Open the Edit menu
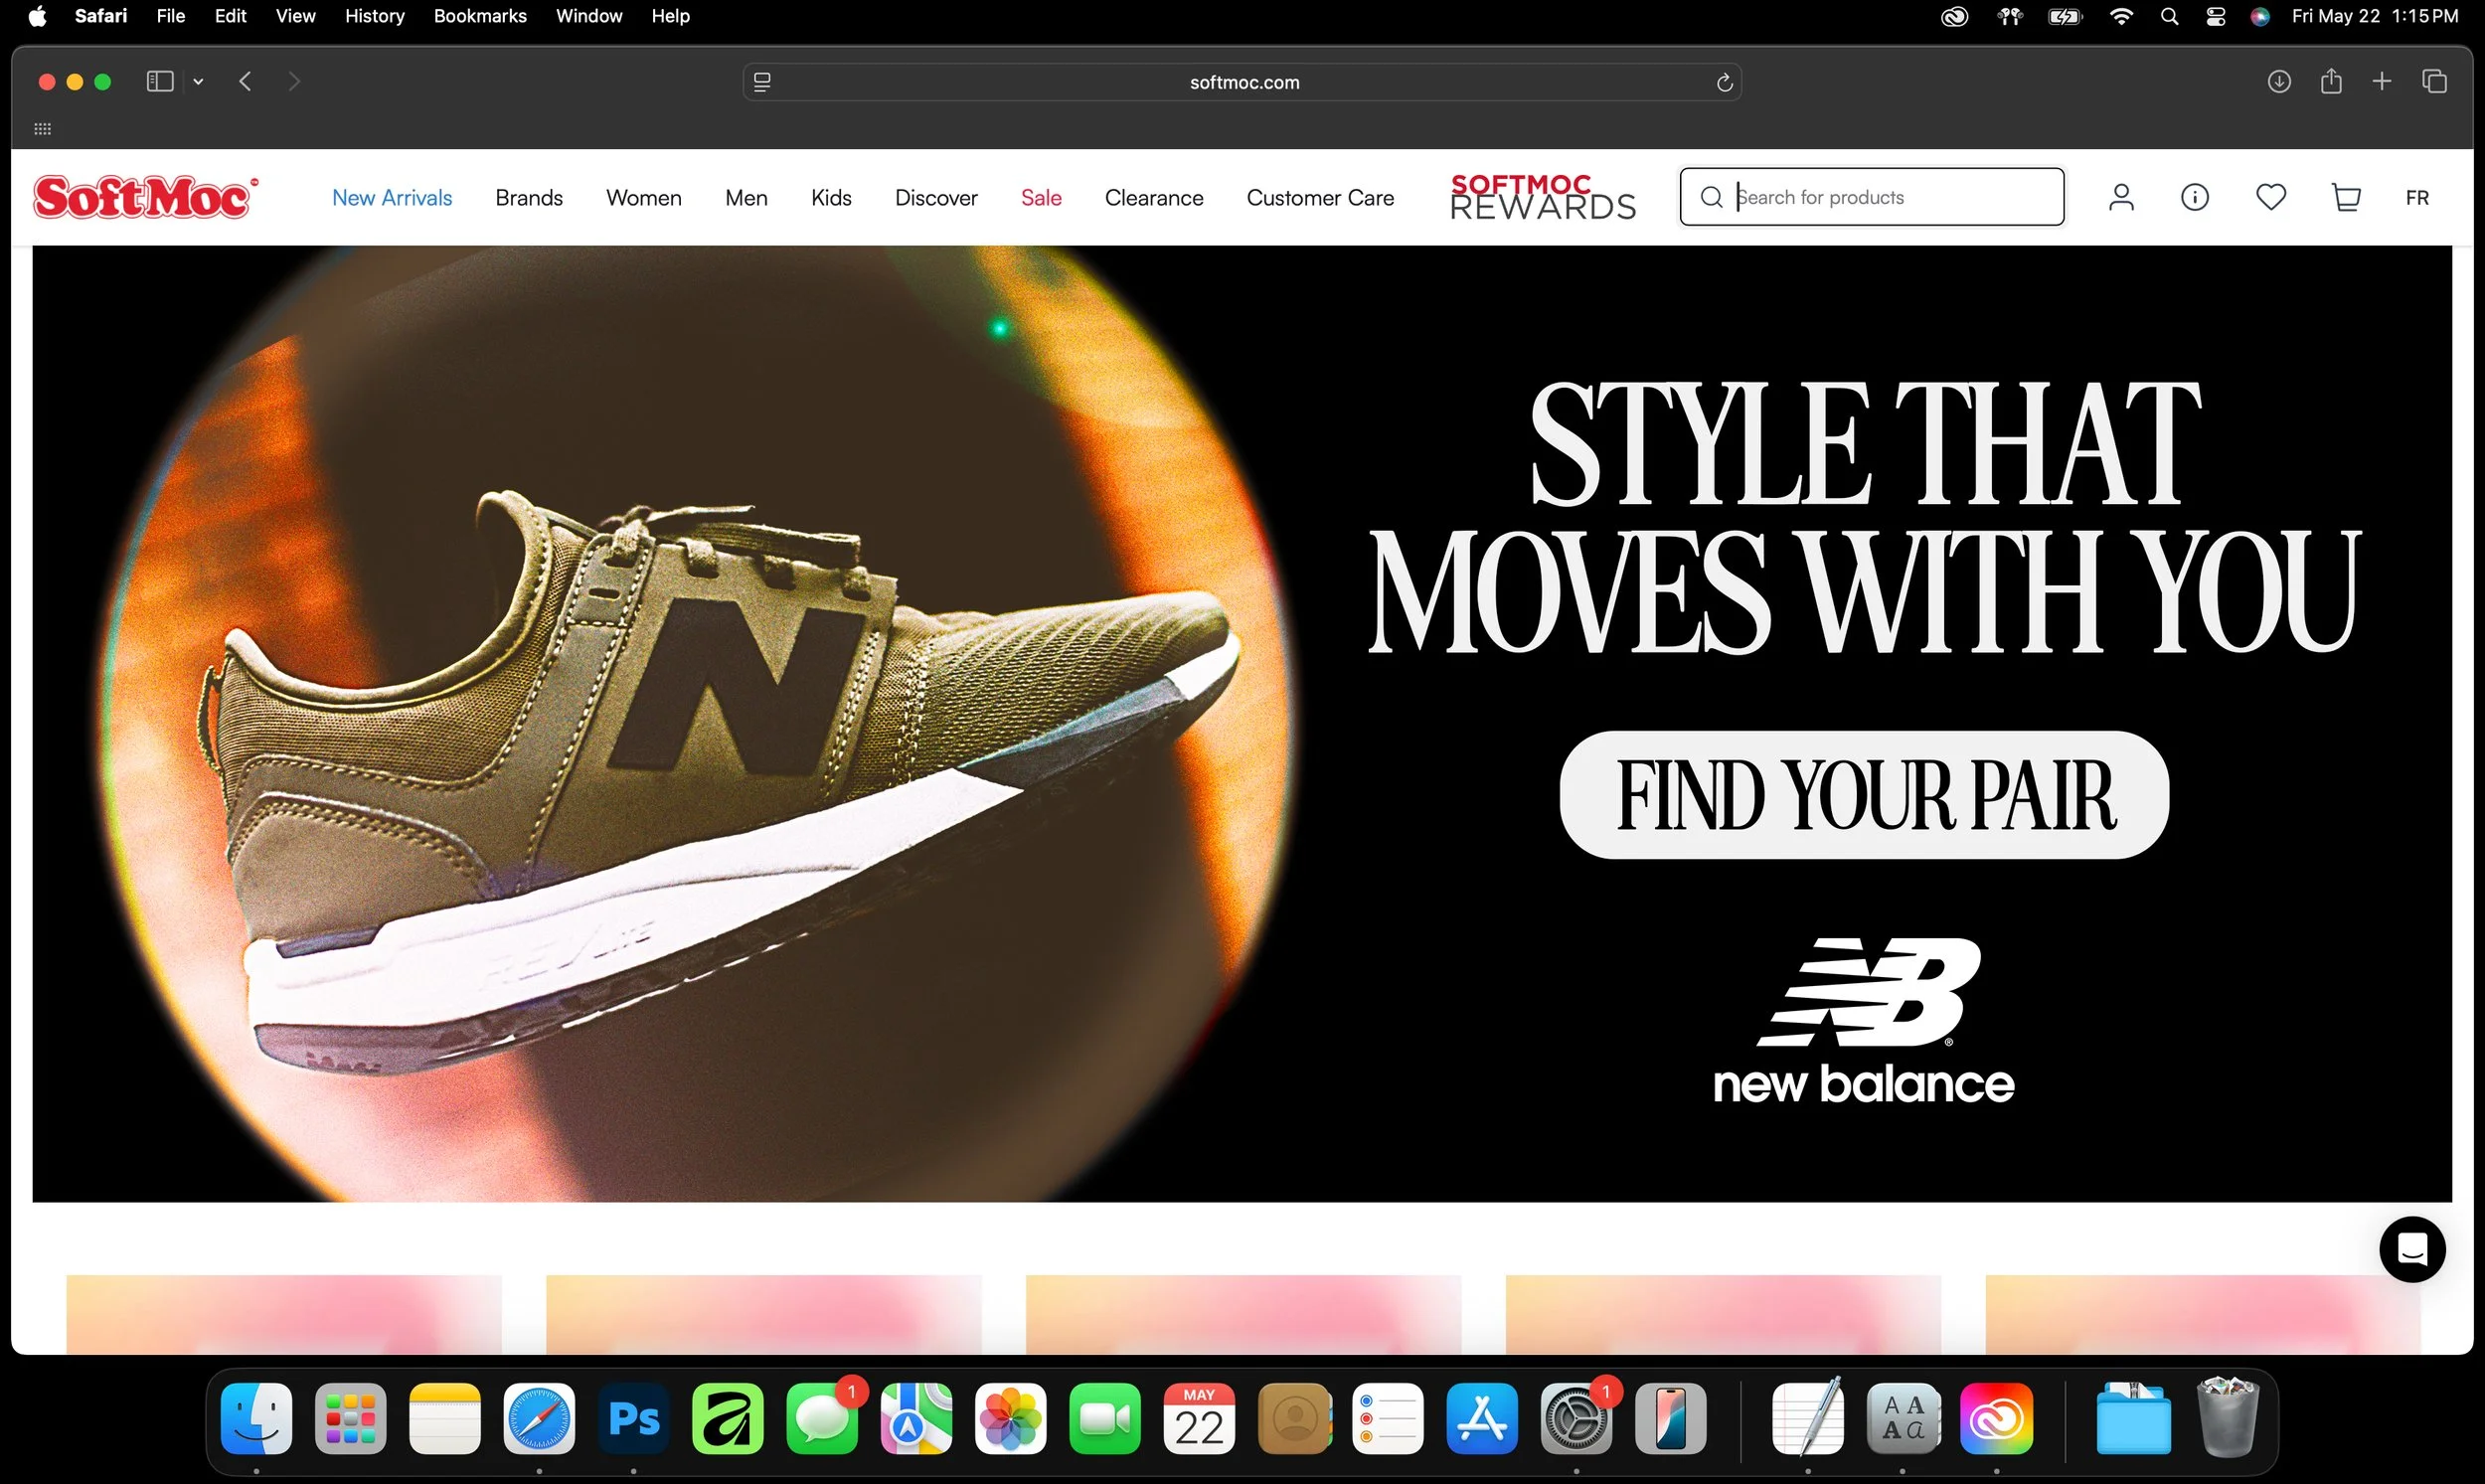This screenshot has width=2485, height=1484. [230, 16]
